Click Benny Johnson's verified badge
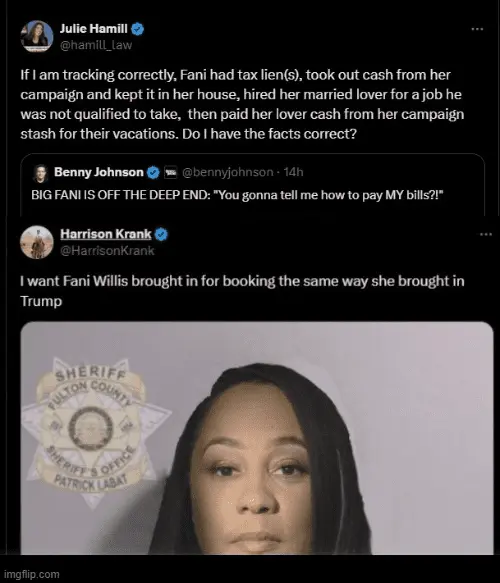This screenshot has height=583, width=500. [153, 172]
